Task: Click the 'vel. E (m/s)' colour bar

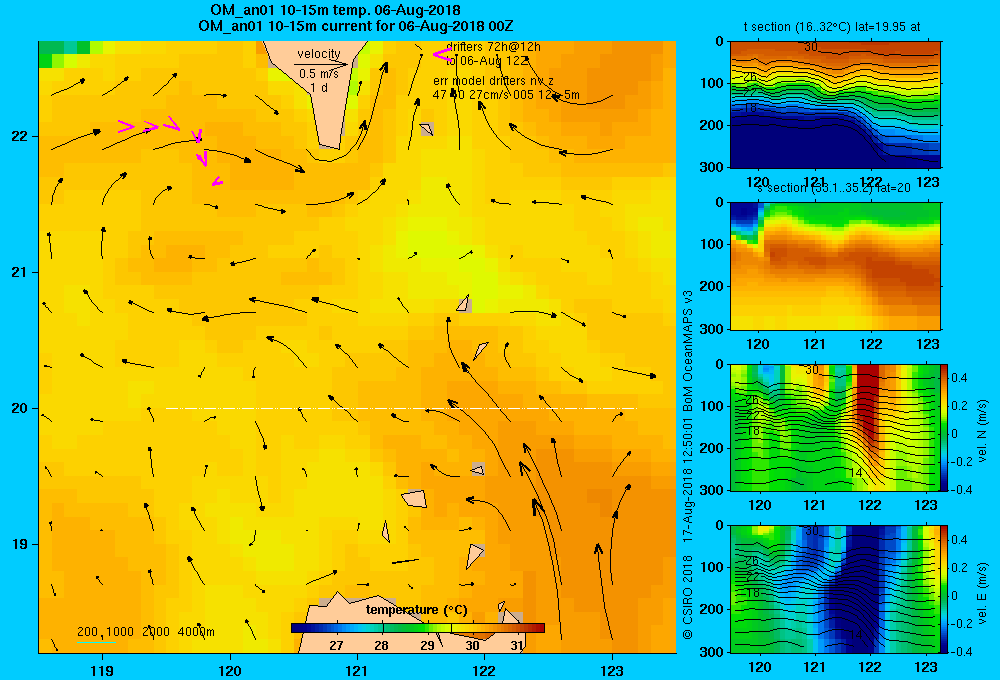Action: (x=944, y=589)
